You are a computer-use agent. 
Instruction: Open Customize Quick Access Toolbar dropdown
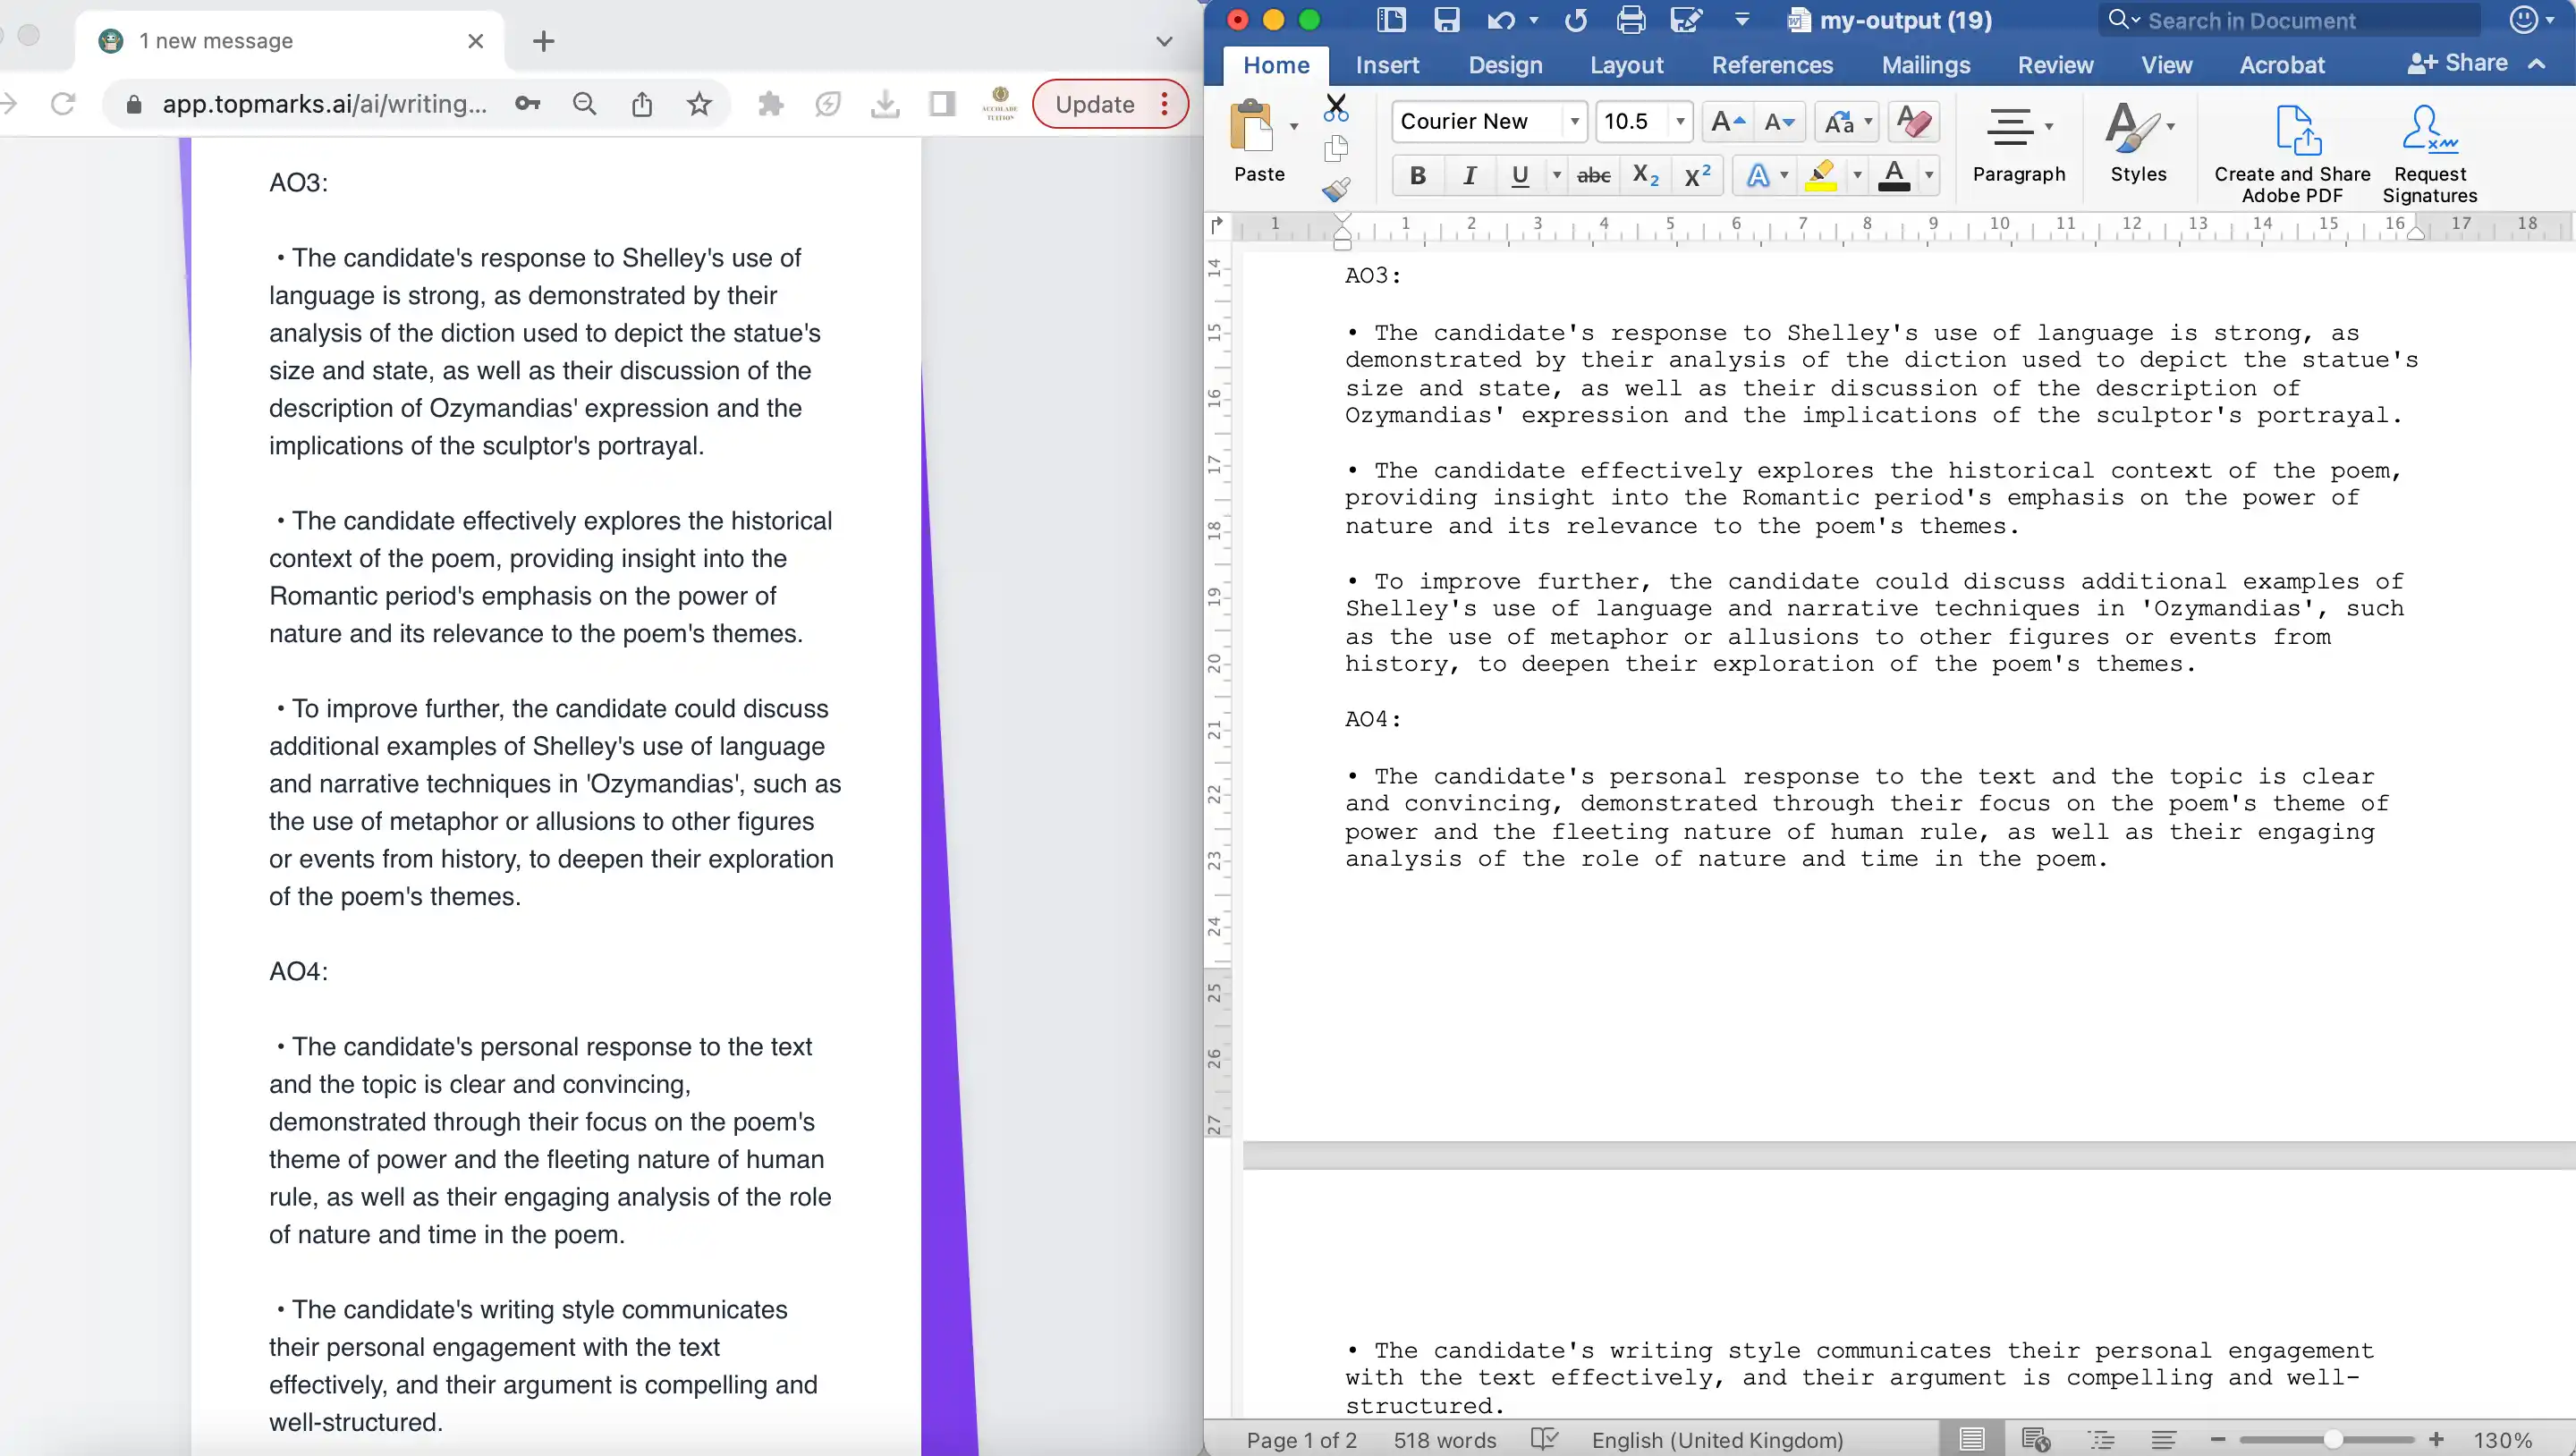[x=1741, y=20]
